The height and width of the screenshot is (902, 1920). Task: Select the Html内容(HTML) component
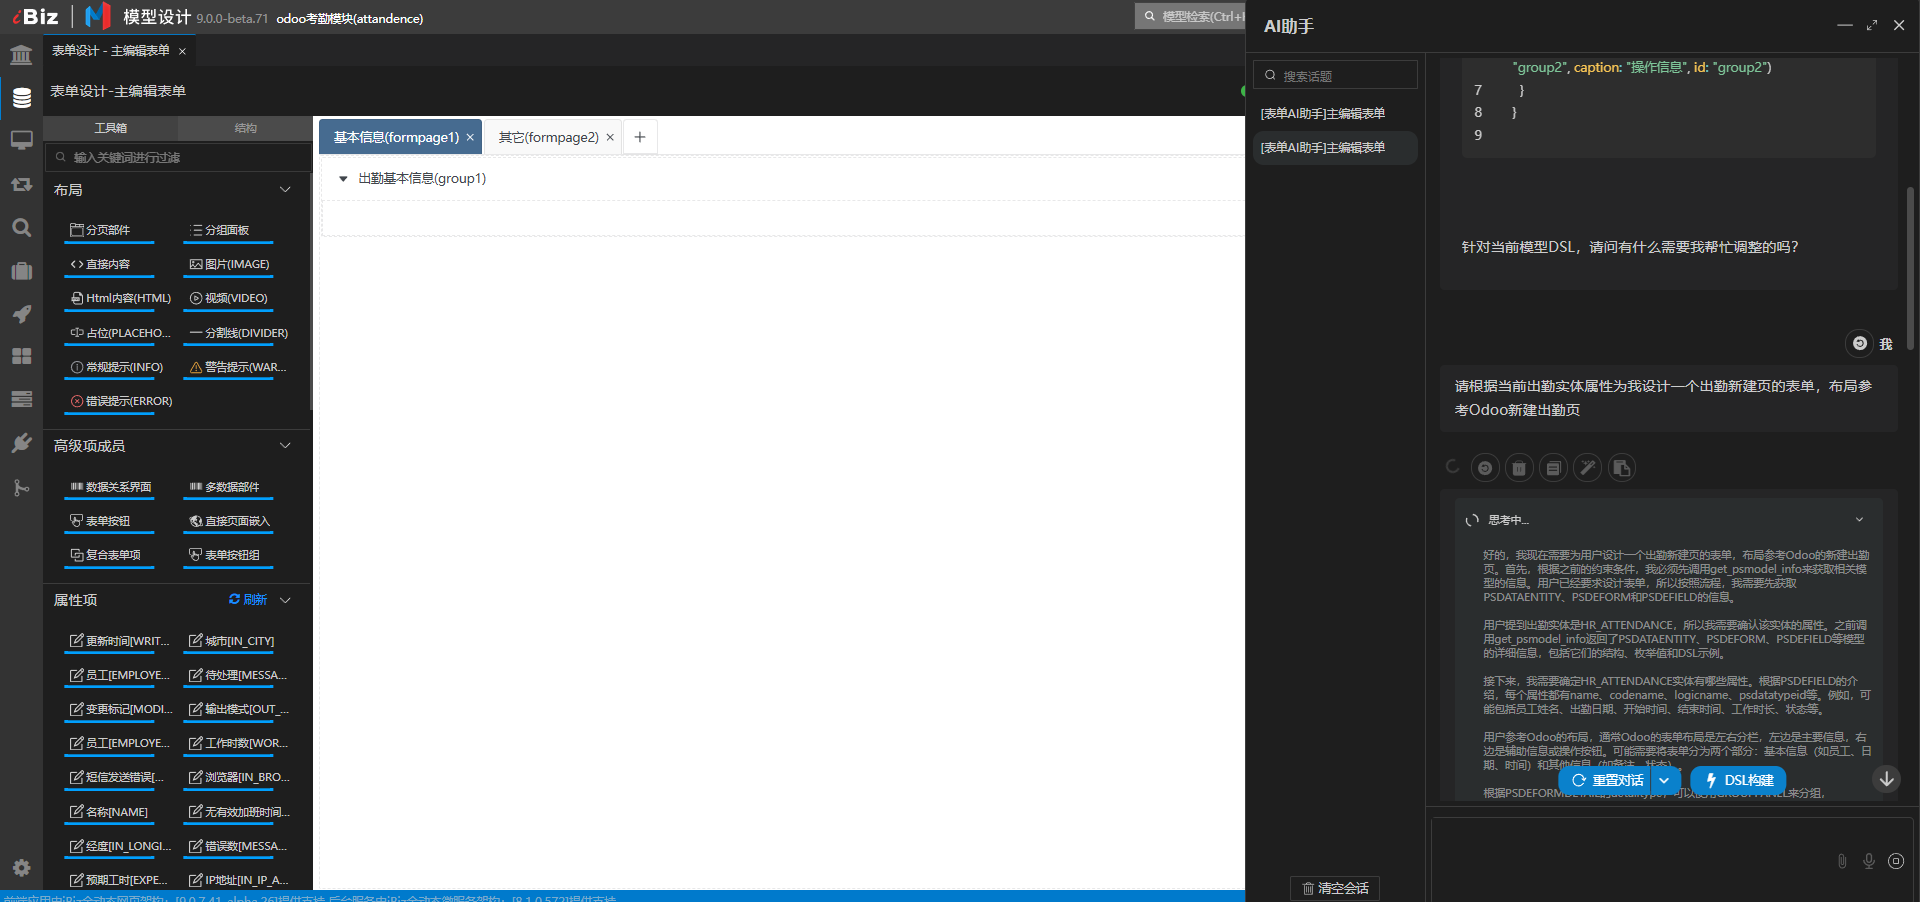120,298
